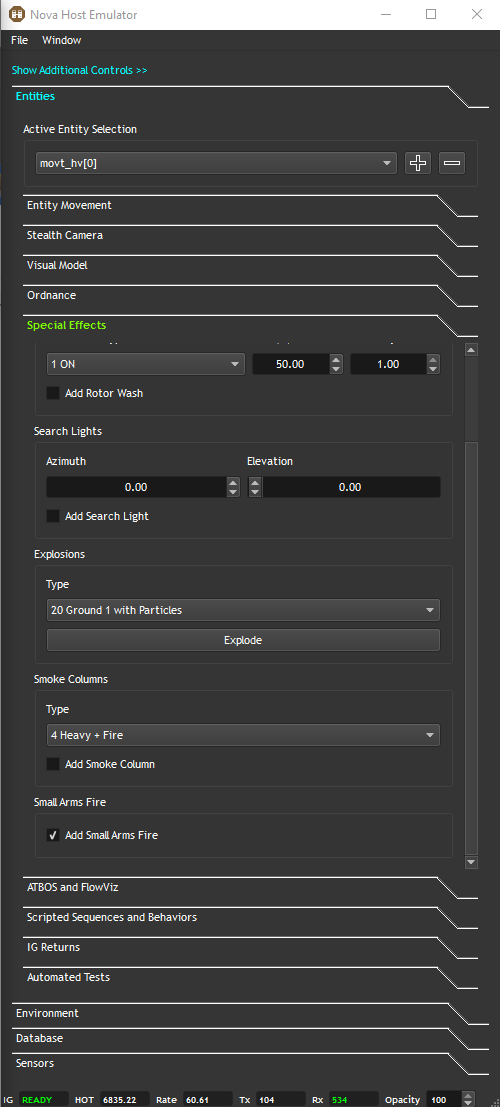
Task: Click scroll-up arrow of Special Effects panel
Action: coord(472,349)
